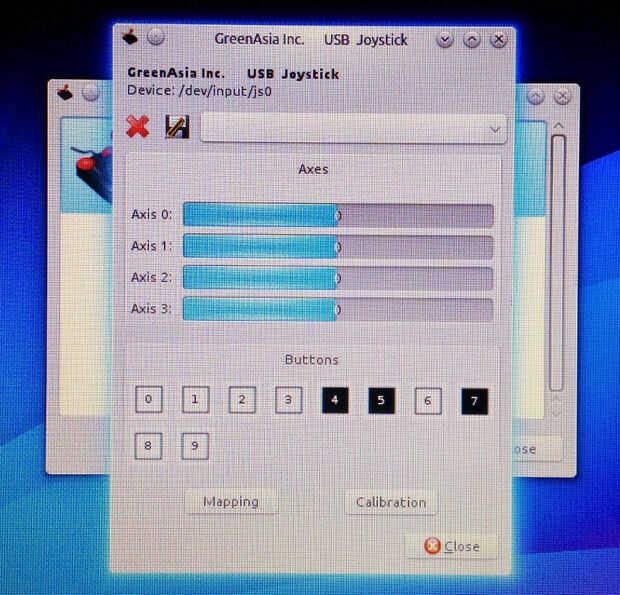Click the scrollbar up arrow in background window
This screenshot has height=595, width=620.
(558, 126)
